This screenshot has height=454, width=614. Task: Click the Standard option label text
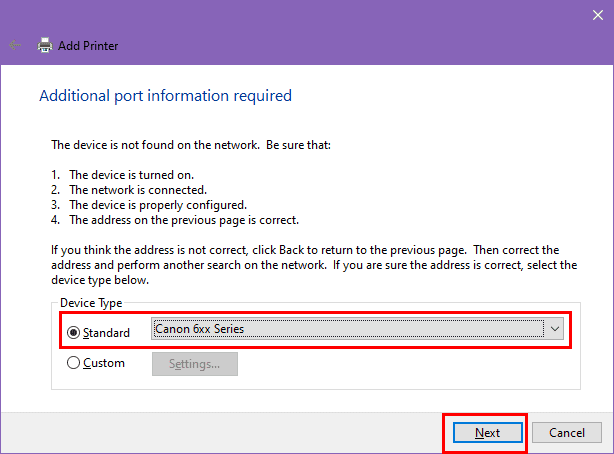pos(106,333)
